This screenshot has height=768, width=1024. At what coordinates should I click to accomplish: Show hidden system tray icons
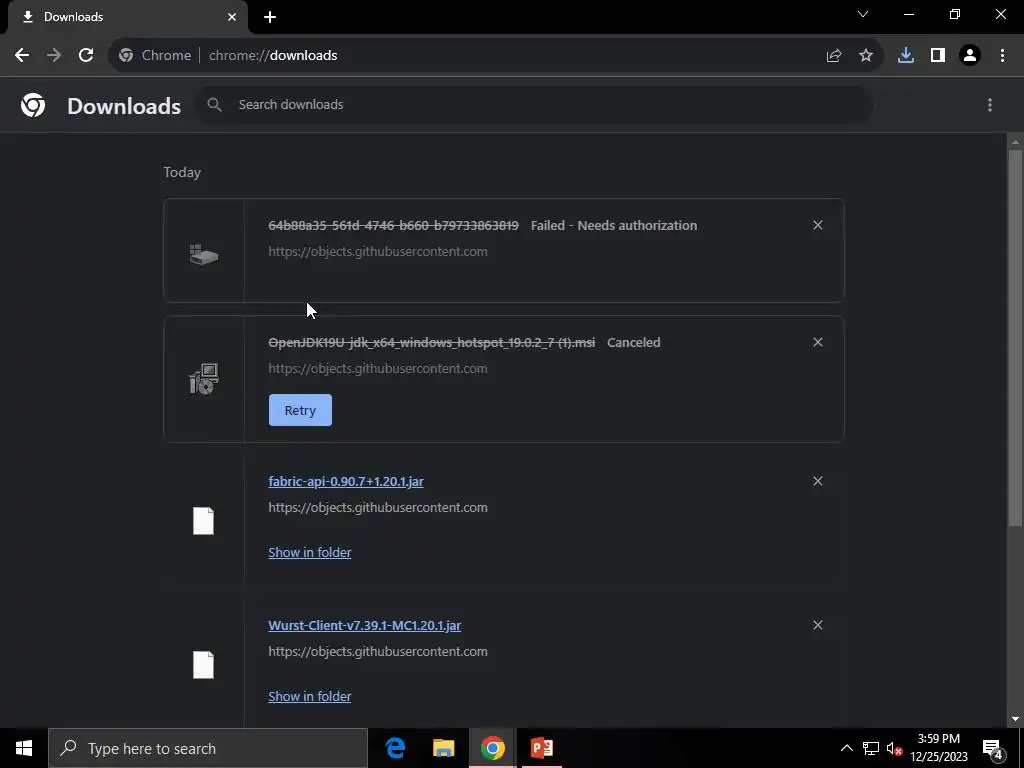pyautogui.click(x=846, y=748)
